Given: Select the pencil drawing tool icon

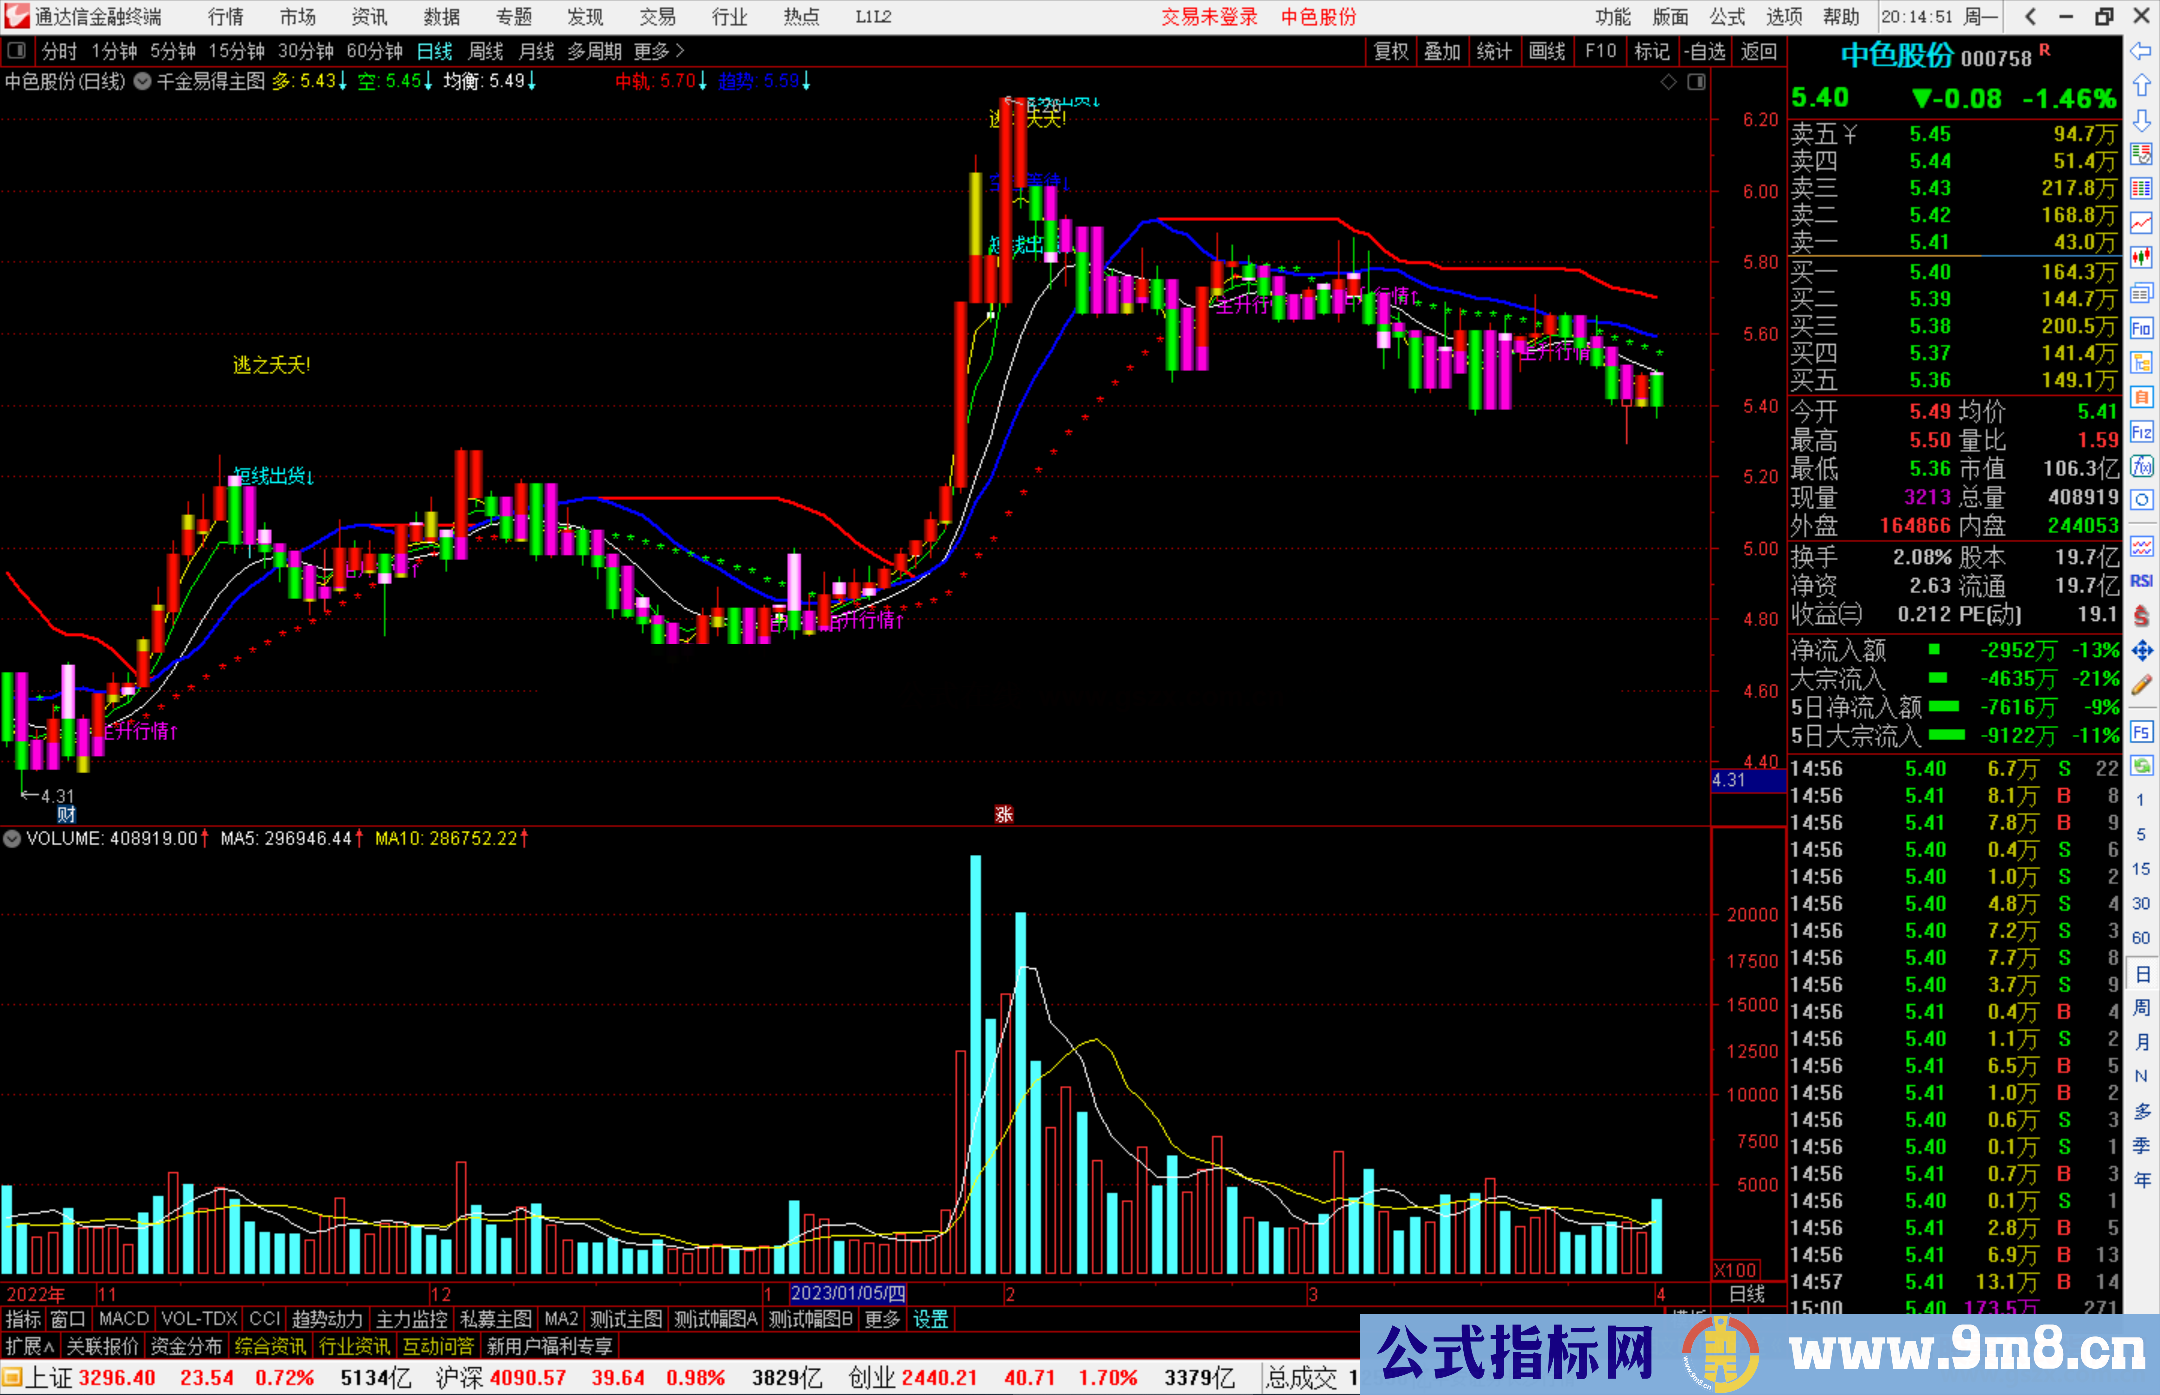Looking at the screenshot, I should tap(2141, 686).
